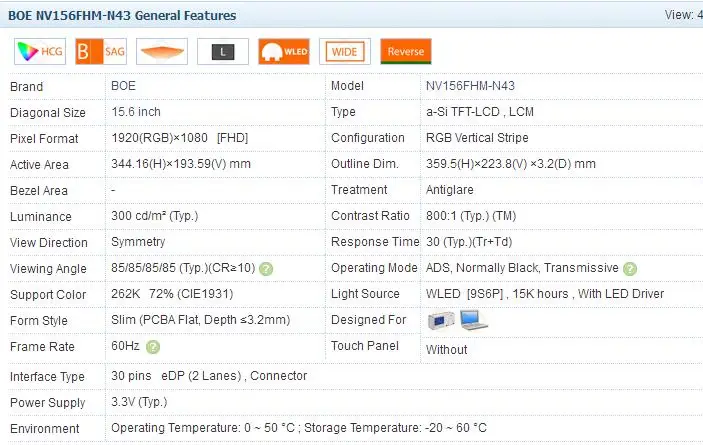Click the laptop Designed For icon

click(473, 320)
